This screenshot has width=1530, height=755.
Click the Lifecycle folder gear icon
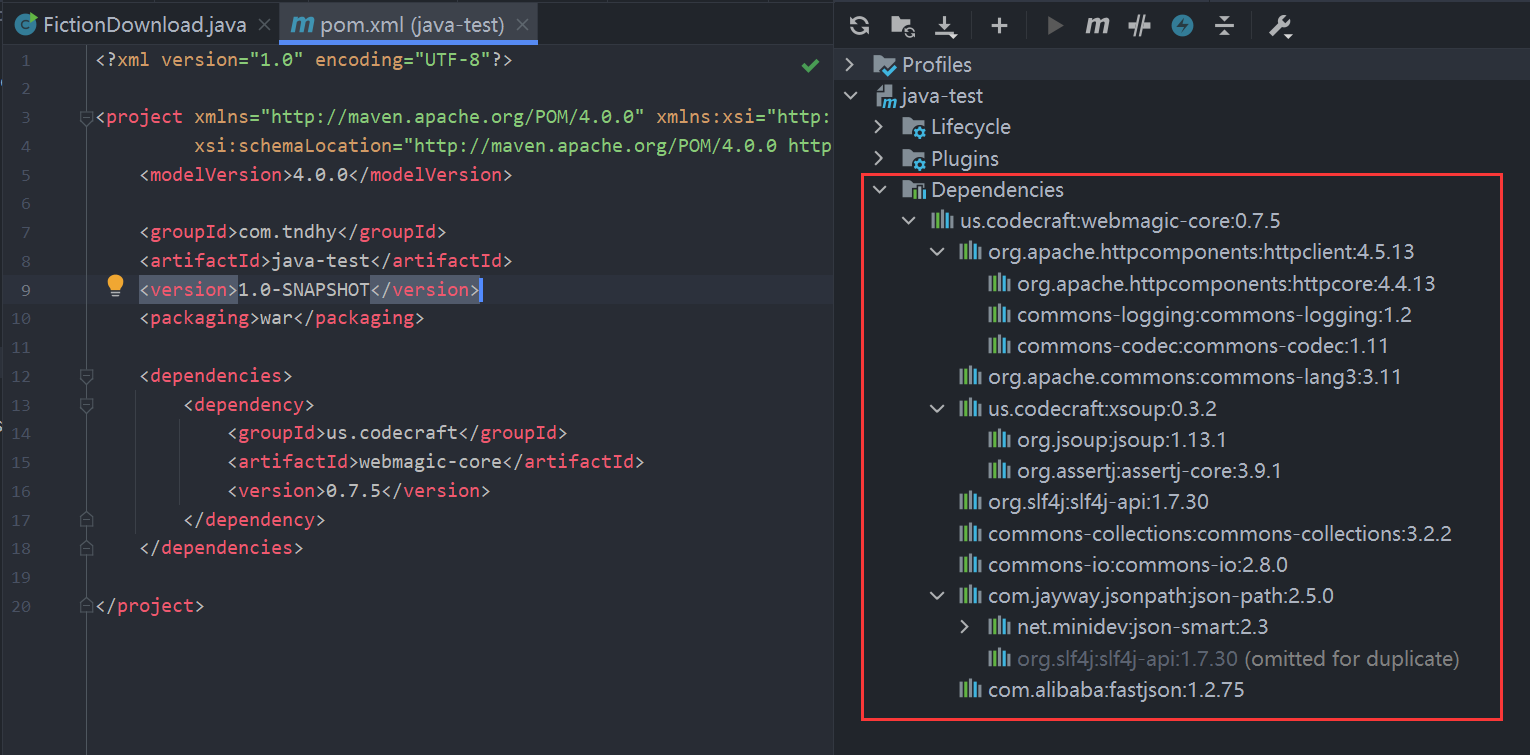click(914, 128)
